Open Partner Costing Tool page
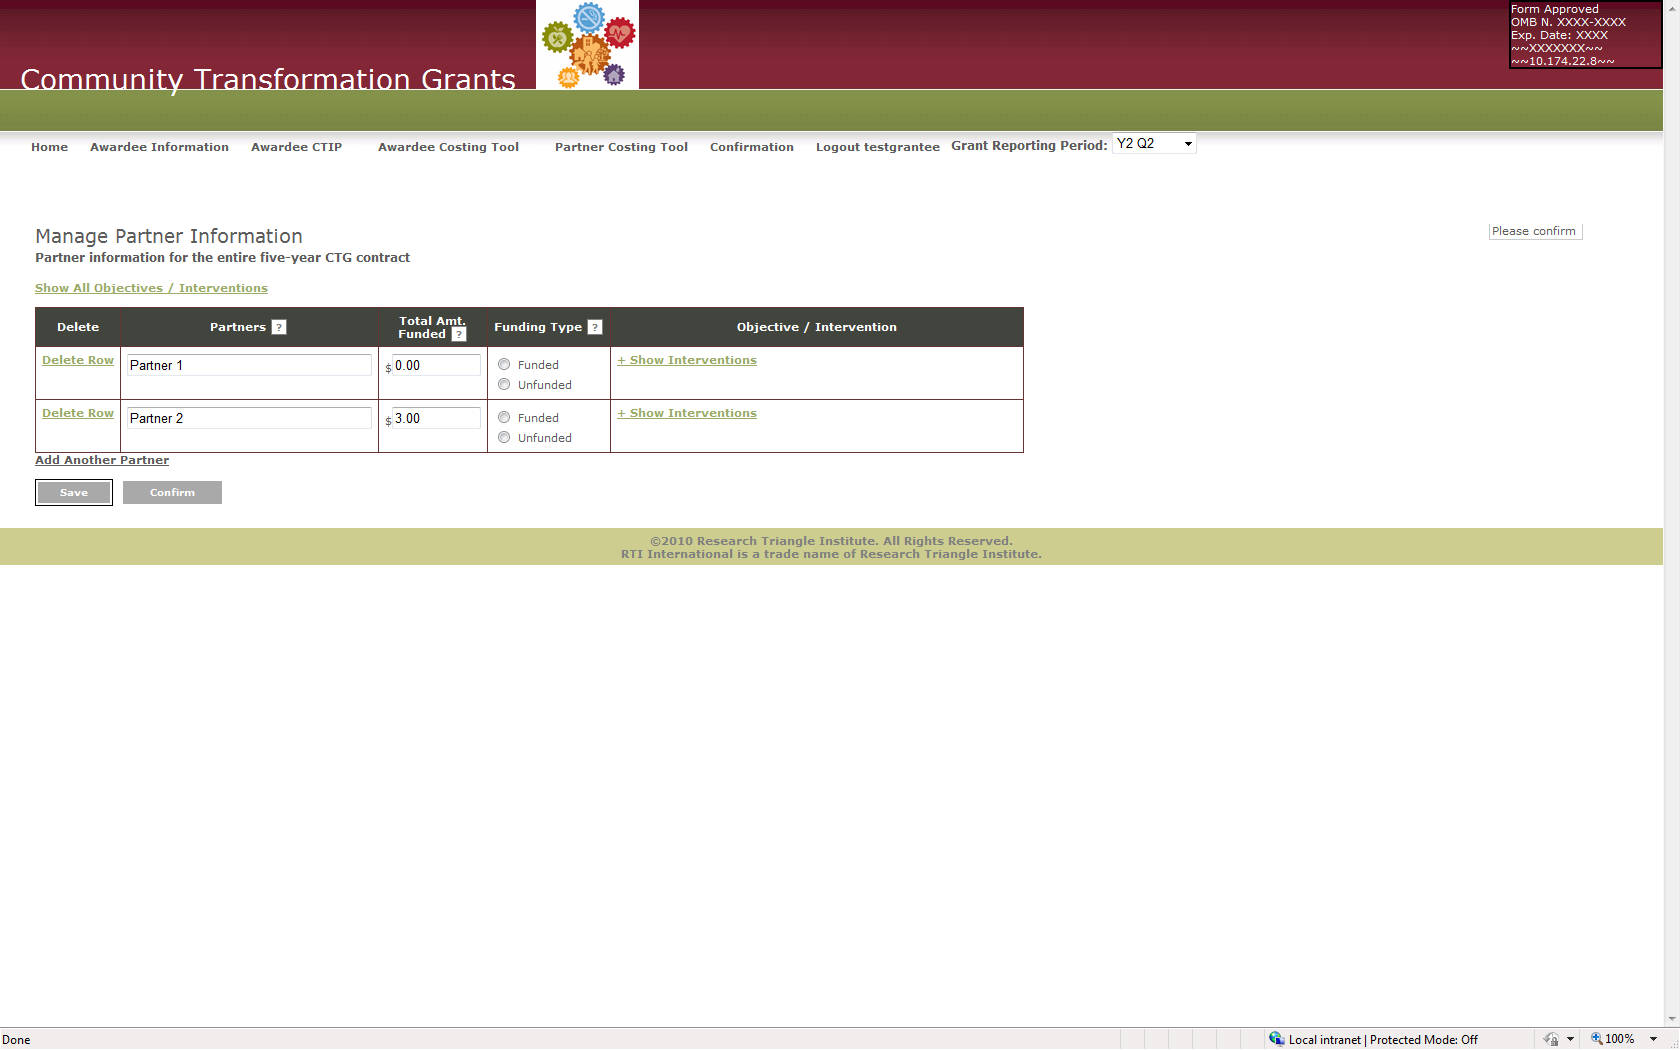The height and width of the screenshot is (1050, 1680). pos(622,147)
